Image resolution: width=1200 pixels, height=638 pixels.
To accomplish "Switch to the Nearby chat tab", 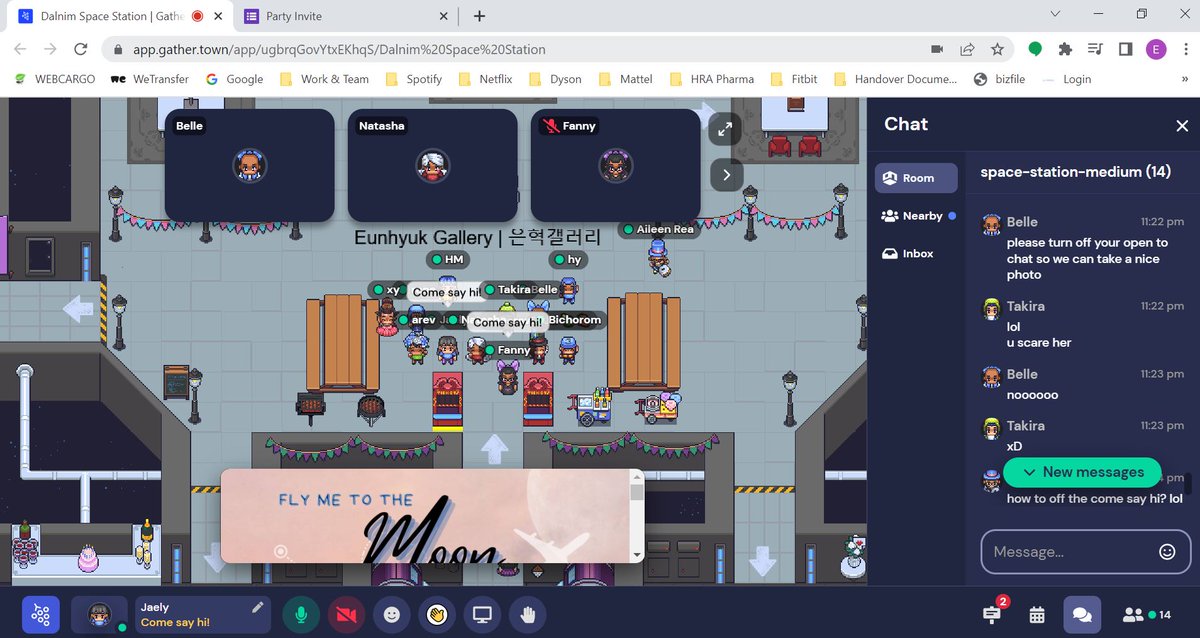I will pyautogui.click(x=916, y=216).
